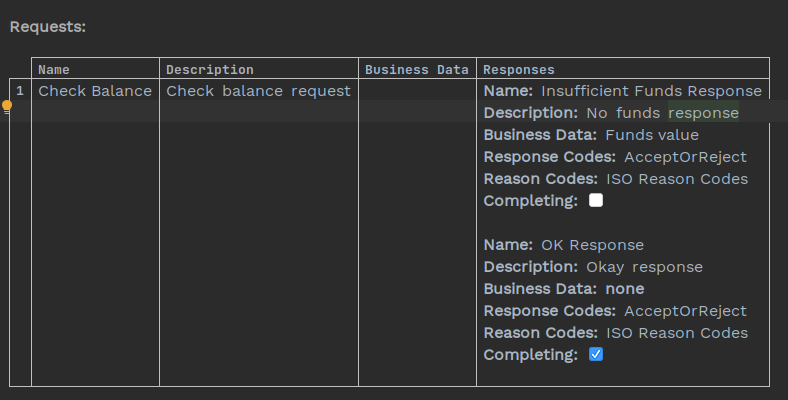The image size is (788, 400).
Task: Select the Business Data column header
Action: tap(416, 70)
